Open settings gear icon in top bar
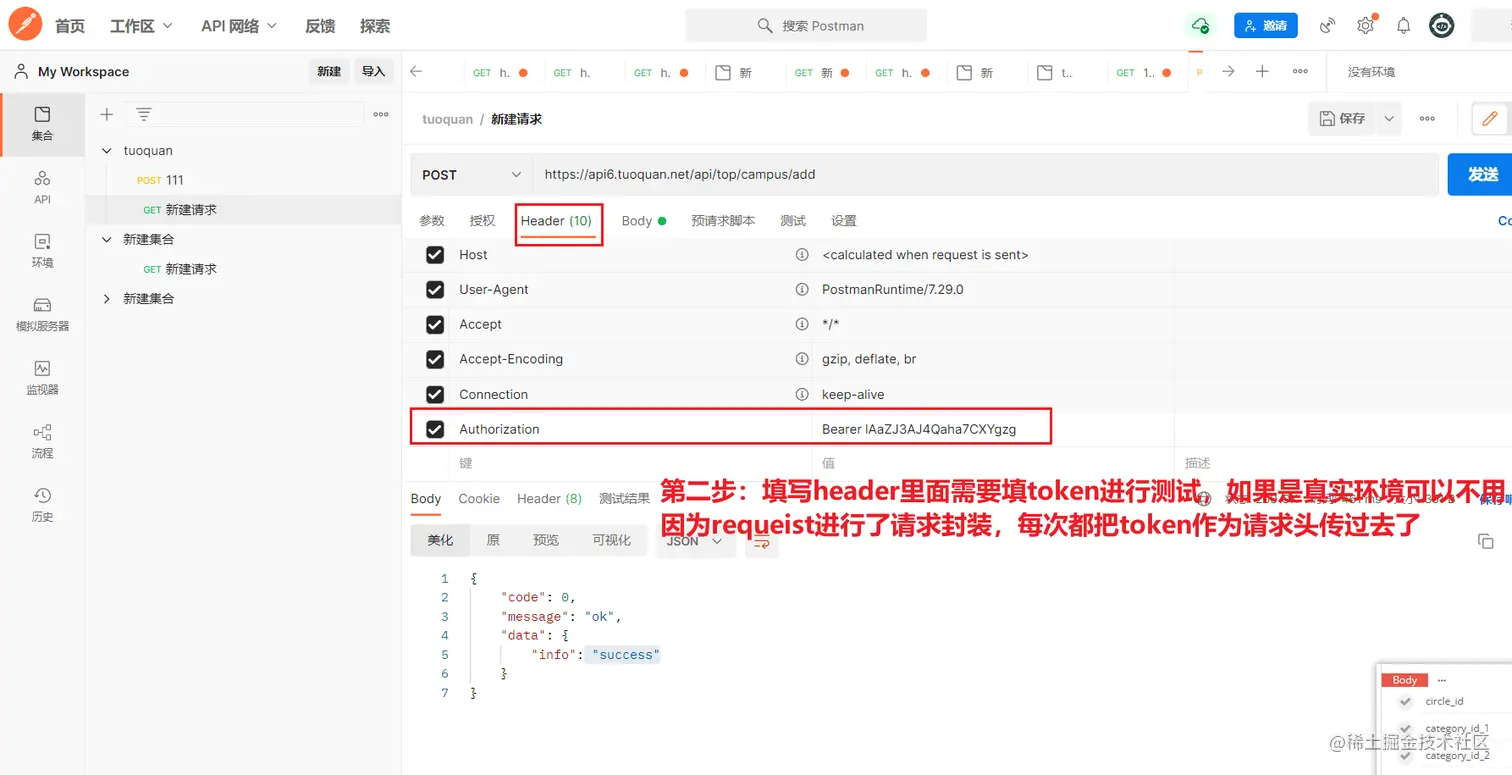 coord(1365,26)
